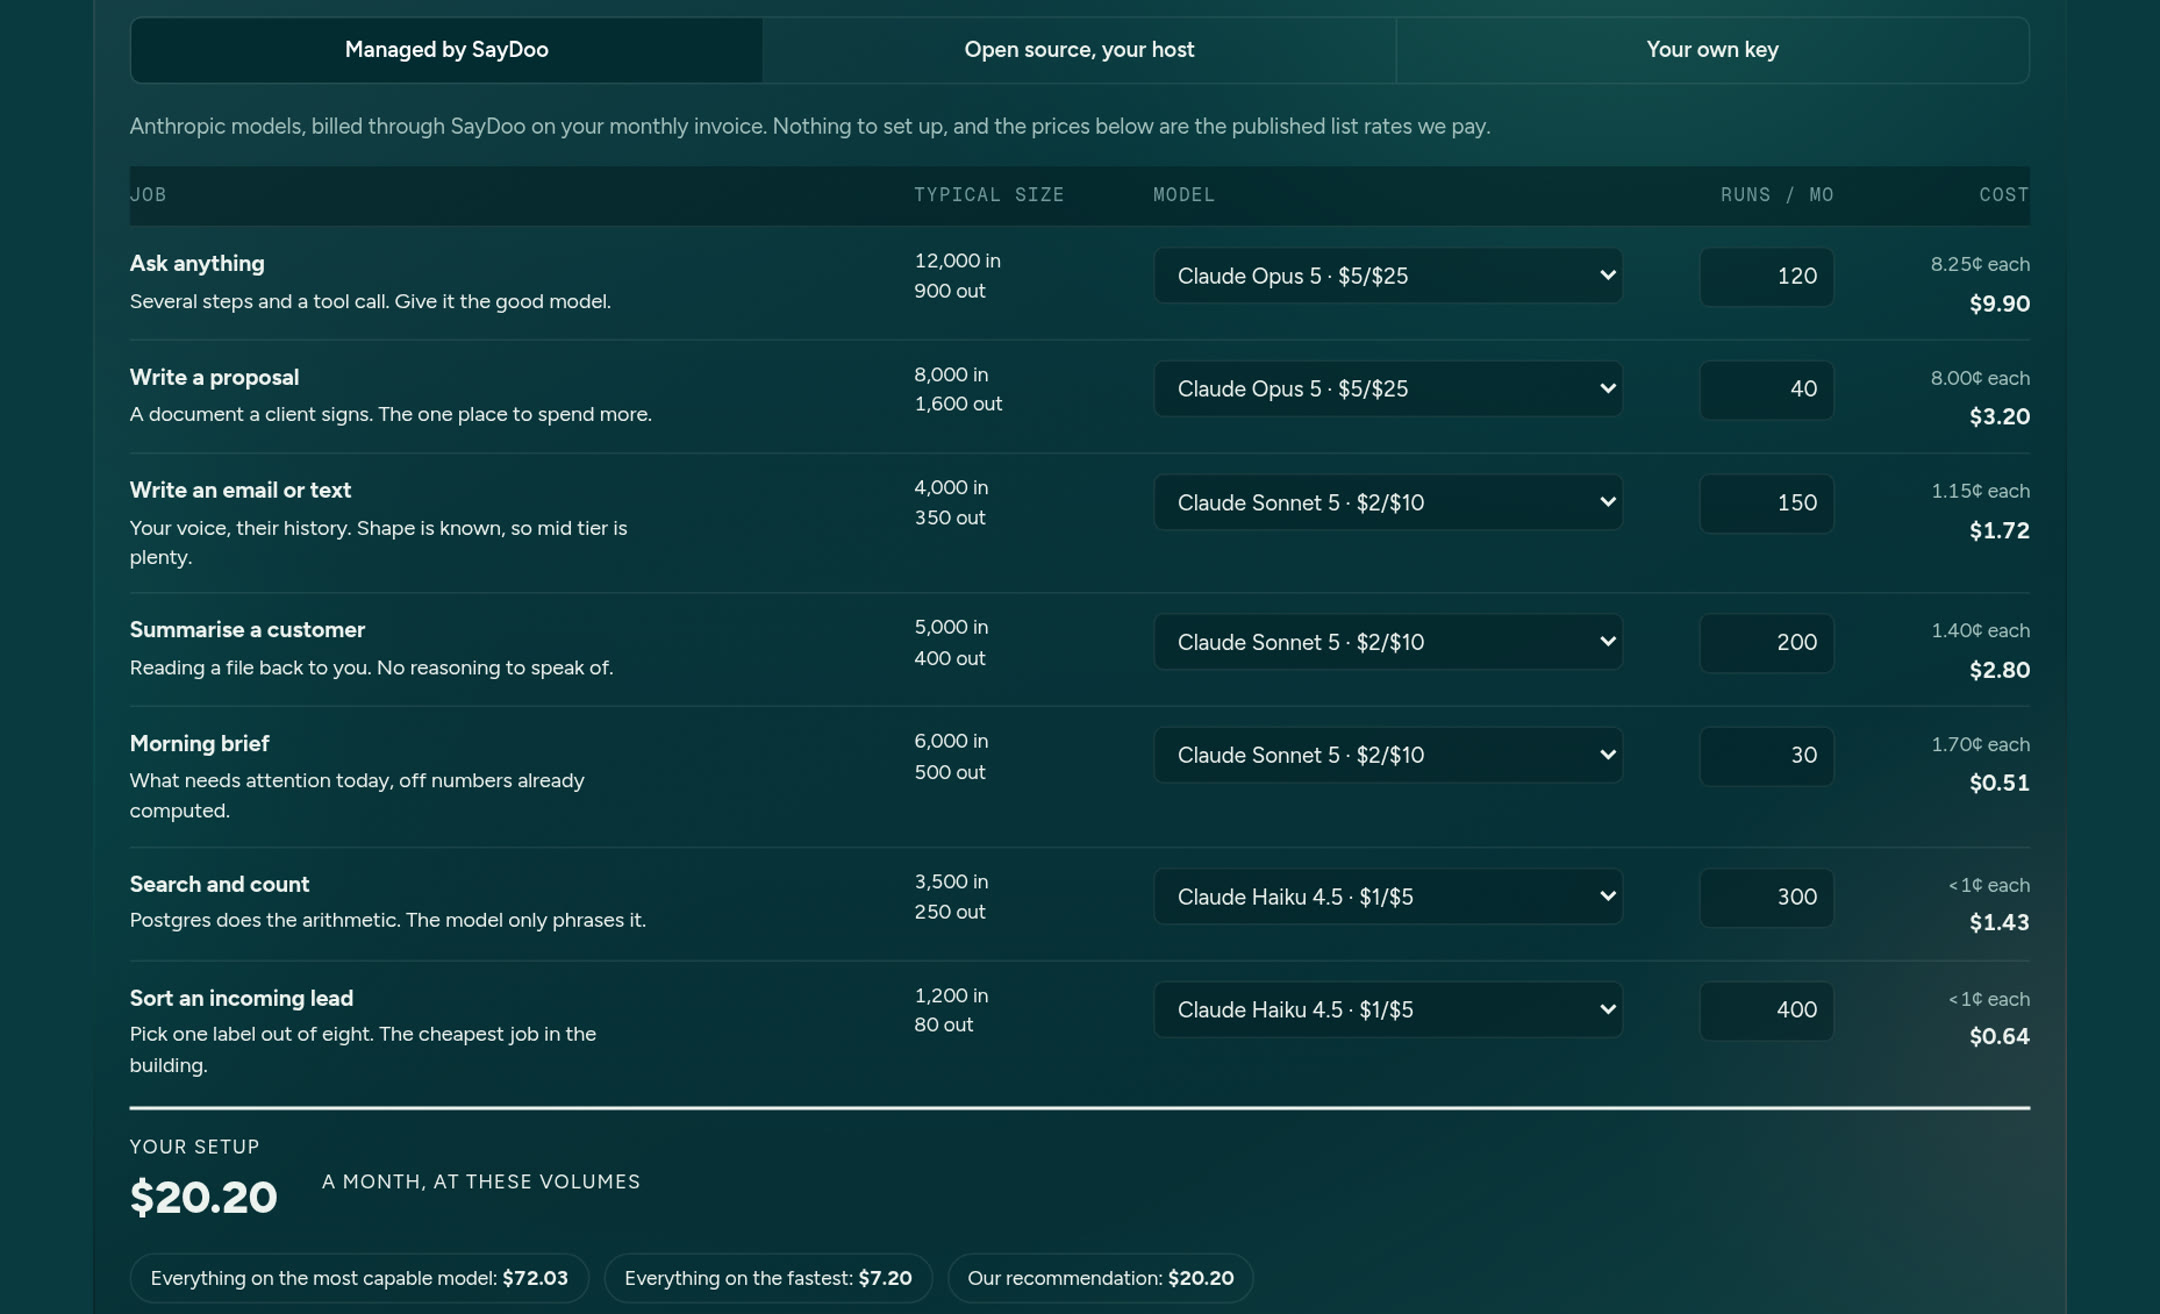Change model for Write a proposal
The height and width of the screenshot is (1314, 2160).
click(x=1387, y=389)
